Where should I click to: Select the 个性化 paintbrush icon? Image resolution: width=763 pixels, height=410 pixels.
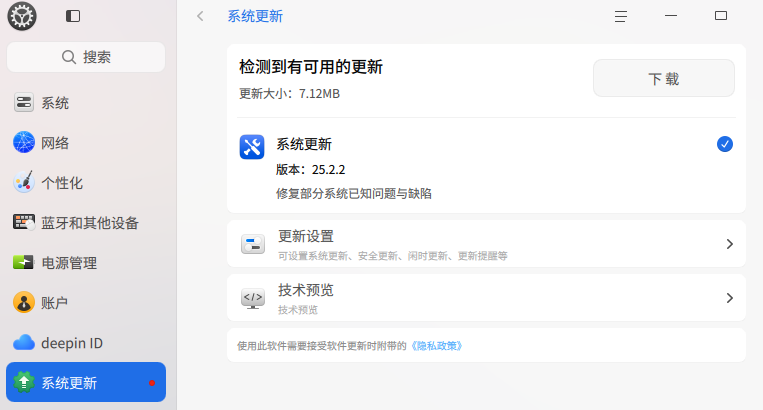tap(23, 182)
